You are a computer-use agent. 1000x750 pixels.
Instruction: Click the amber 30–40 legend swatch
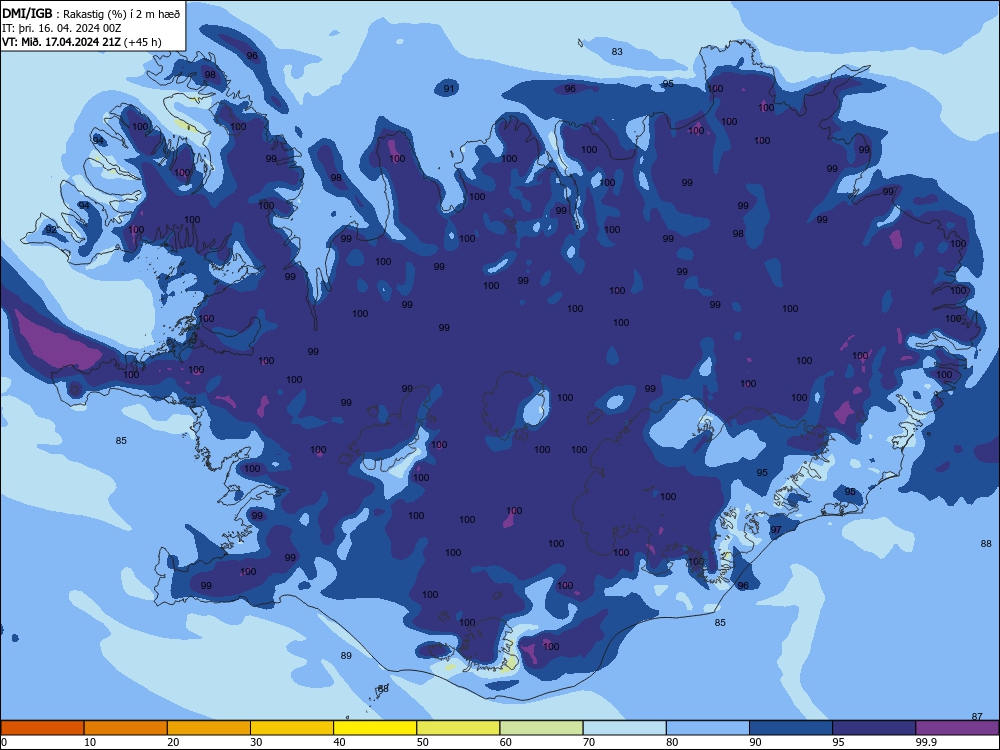292,728
